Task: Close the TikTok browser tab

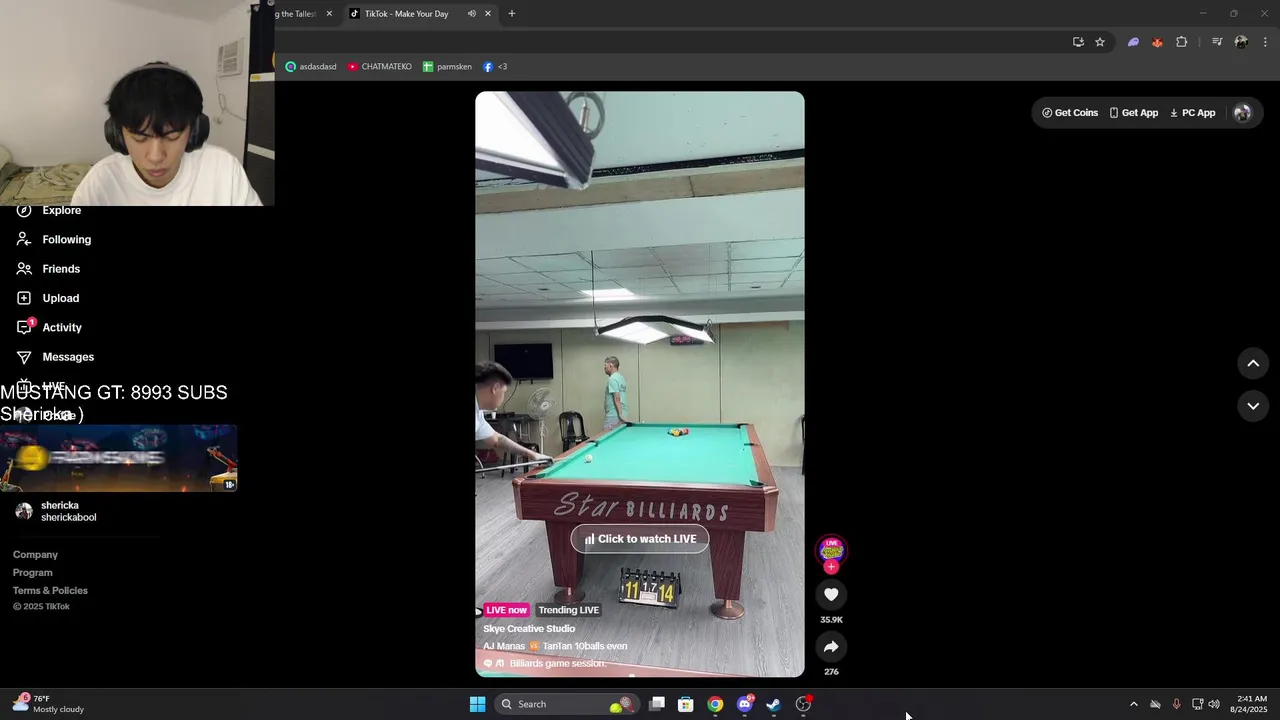Action: point(488,14)
